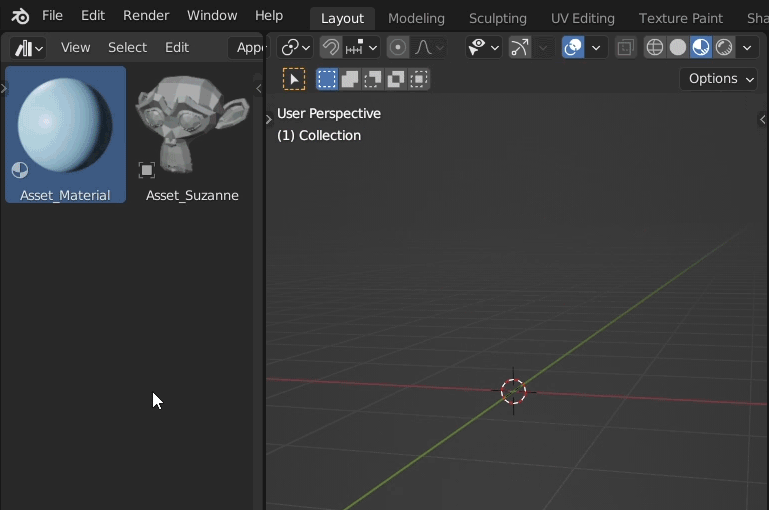The image size is (769, 510).
Task: Toggle proportional editing
Action: coord(398,48)
